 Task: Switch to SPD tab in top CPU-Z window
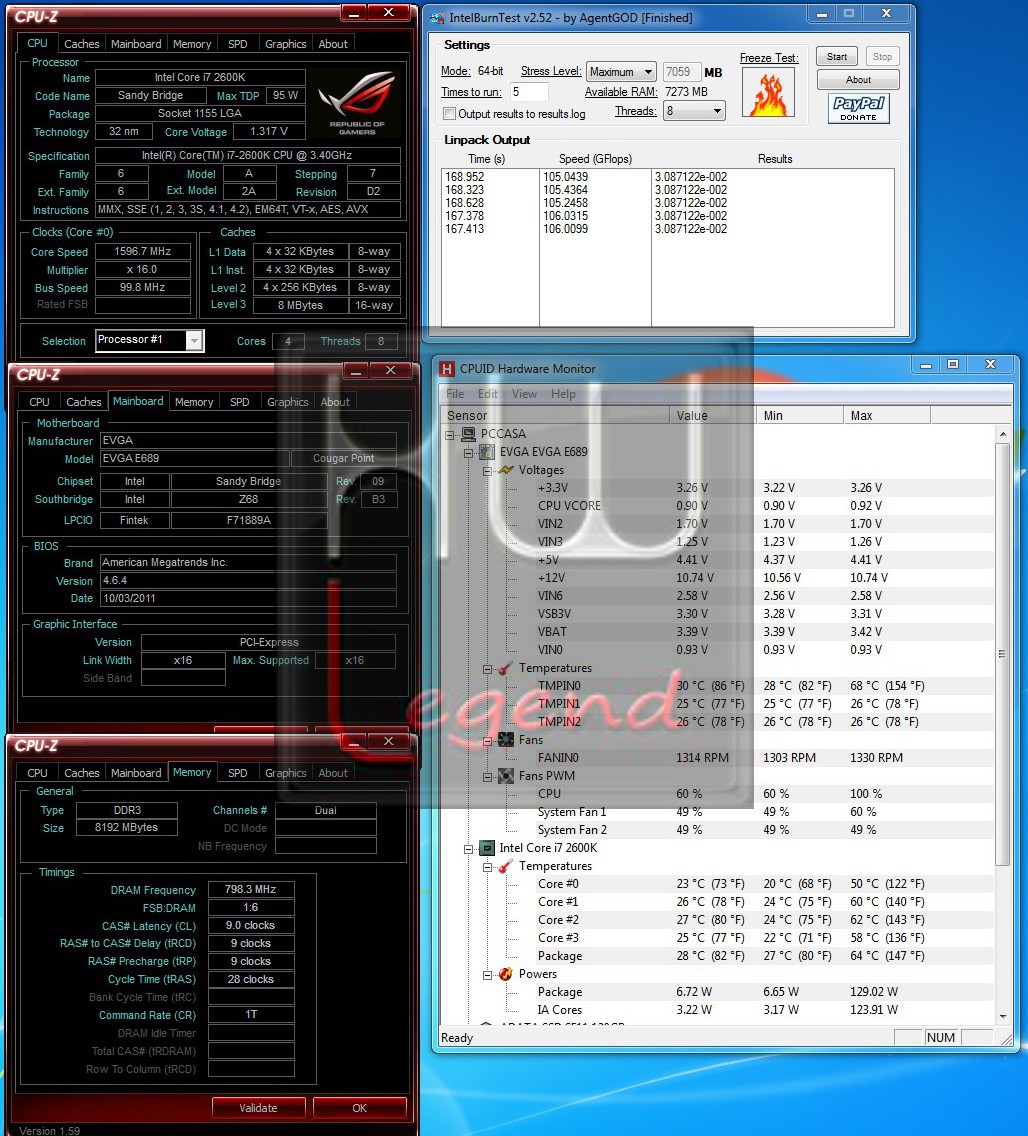click(x=238, y=43)
